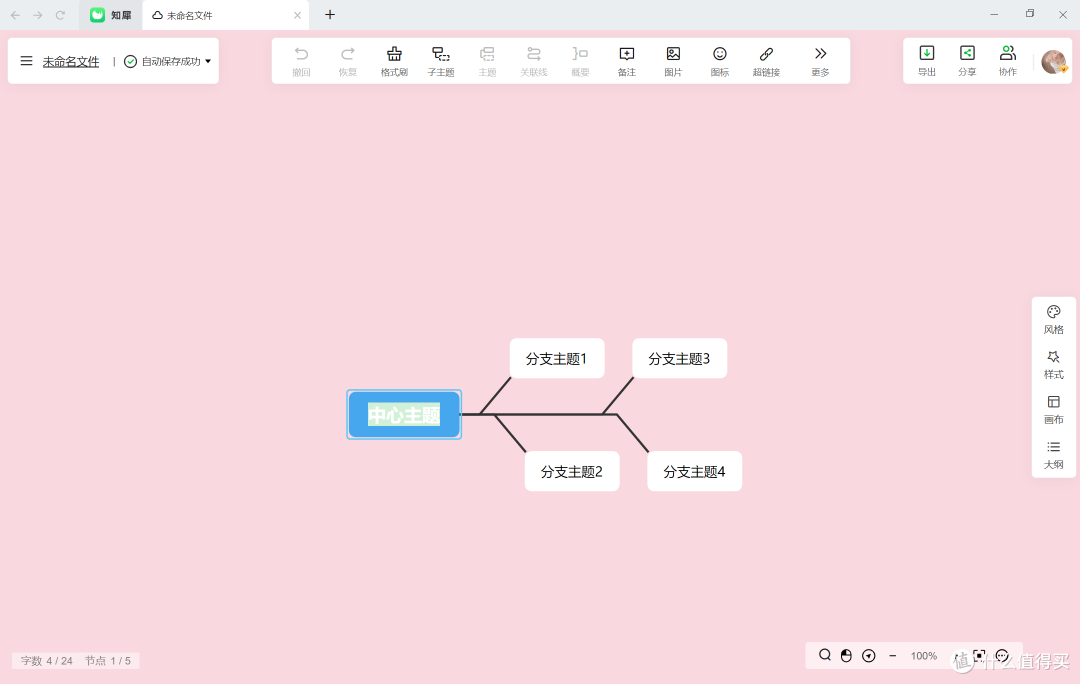Select the 格式刷 format painter

(x=394, y=61)
